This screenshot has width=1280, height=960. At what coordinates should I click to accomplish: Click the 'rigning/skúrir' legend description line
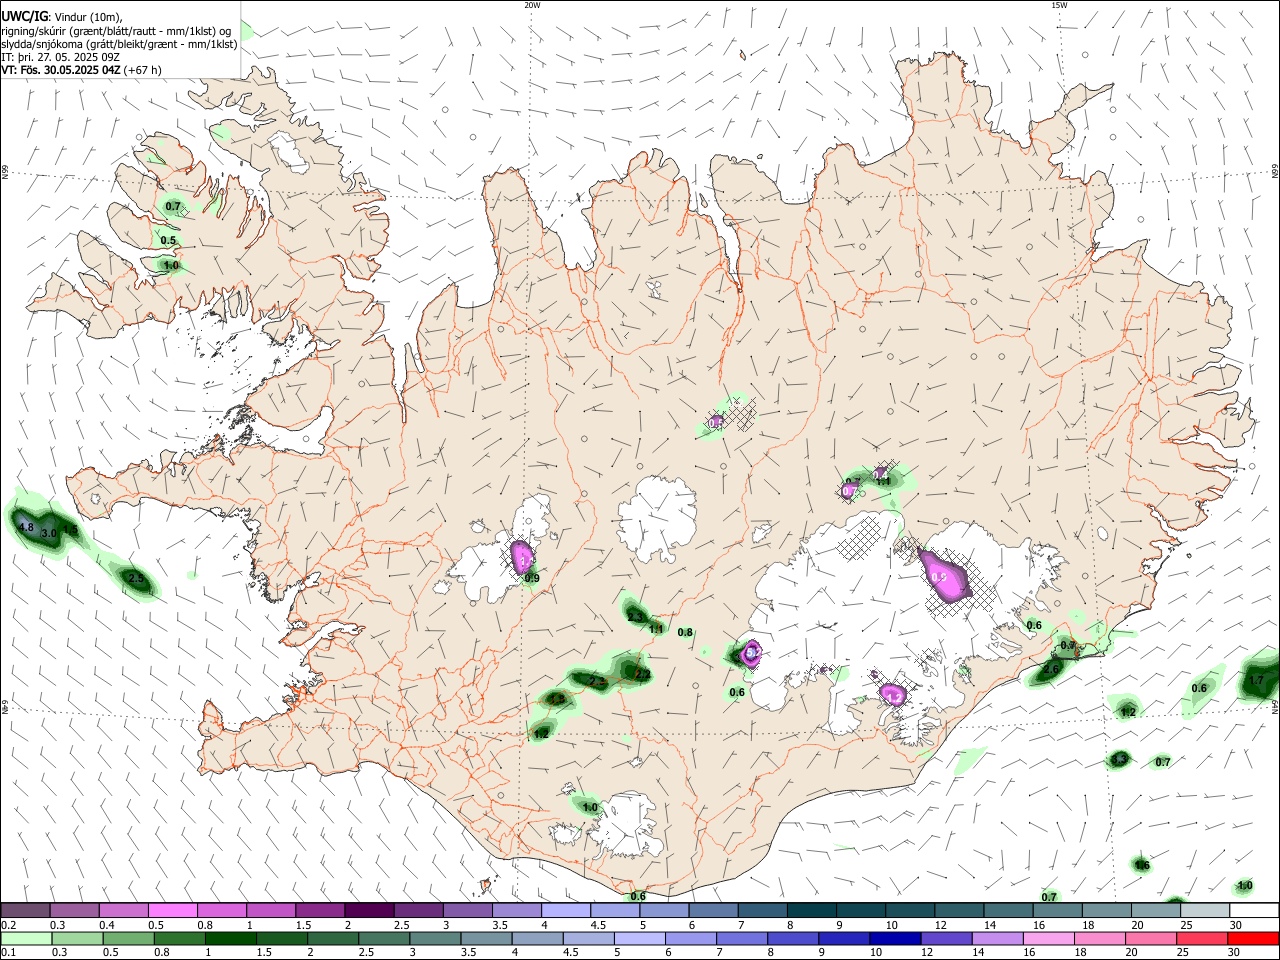pyautogui.click(x=116, y=30)
